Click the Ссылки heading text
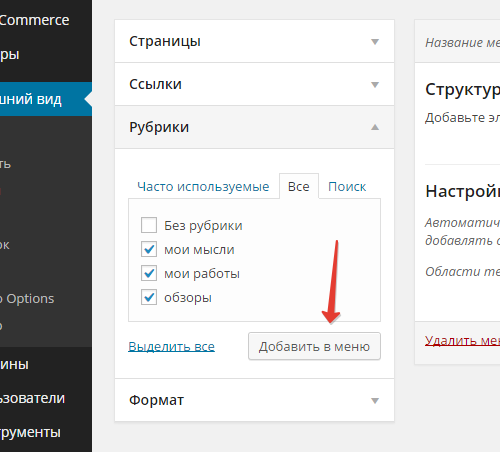The height and width of the screenshot is (452, 500). [x=155, y=84]
